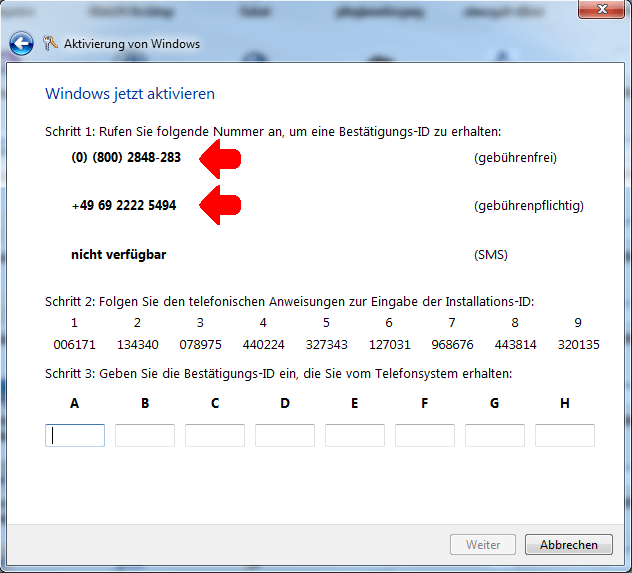Click installation ID block 968676
This screenshot has height=573, width=632.
coord(452,345)
